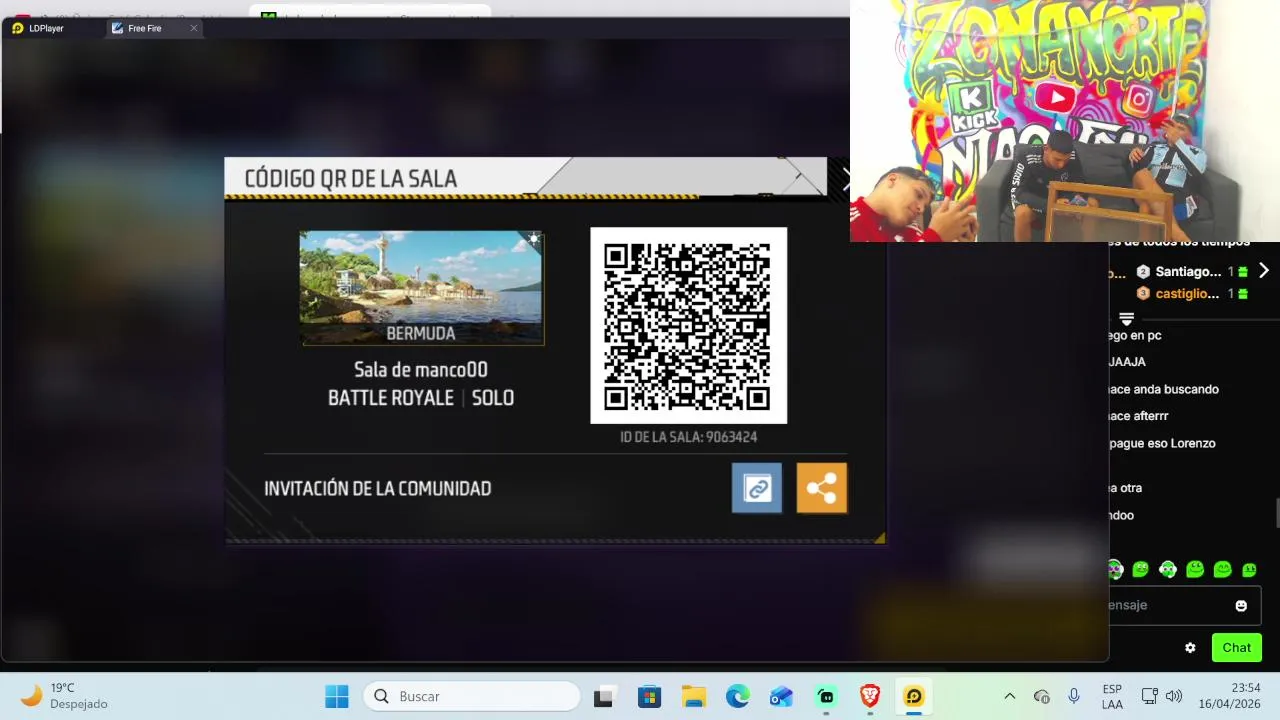The image size is (1280, 720).
Task: Collapse leaderboard with the filter-lines icon
Action: point(1126,318)
